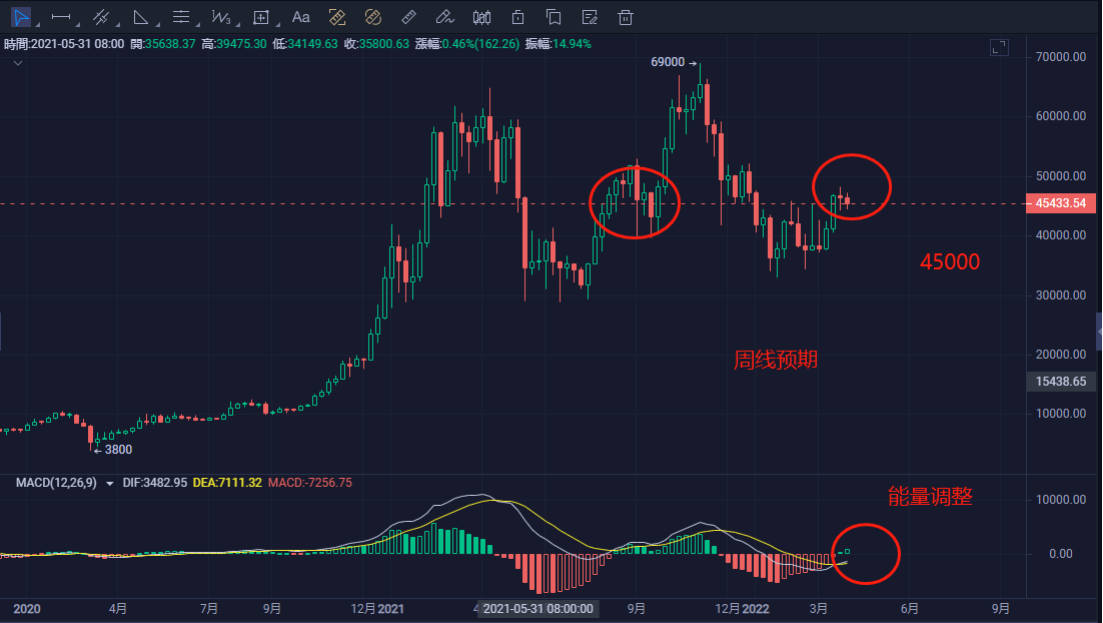1103x623 pixels.
Task: Click the lower 10000.00 price axis label
Action: pos(1061,413)
